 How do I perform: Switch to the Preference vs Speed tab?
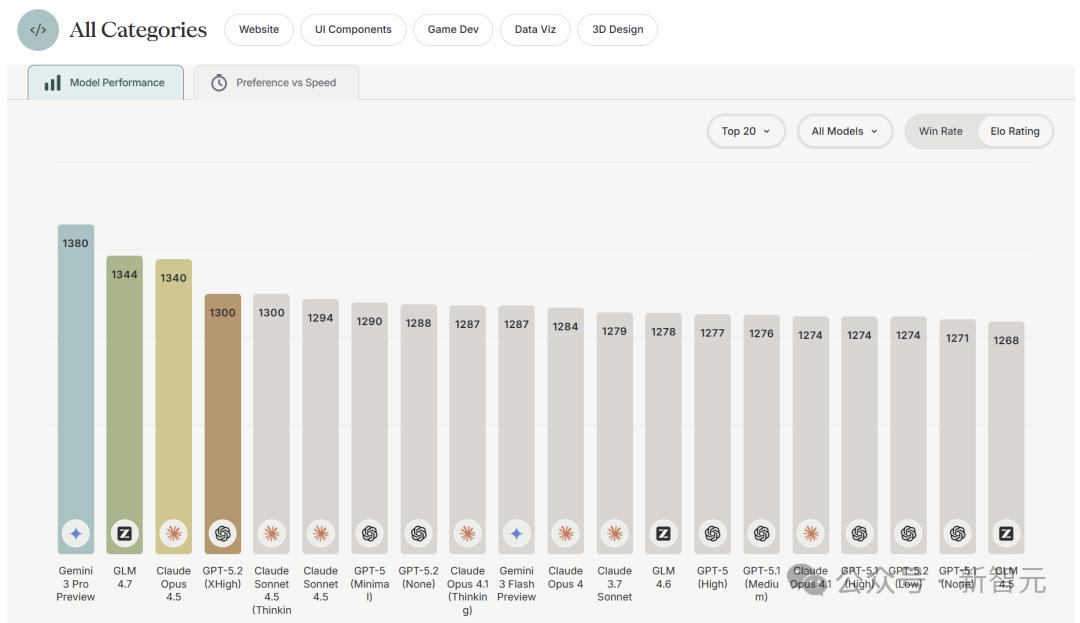pyautogui.click(x=276, y=83)
